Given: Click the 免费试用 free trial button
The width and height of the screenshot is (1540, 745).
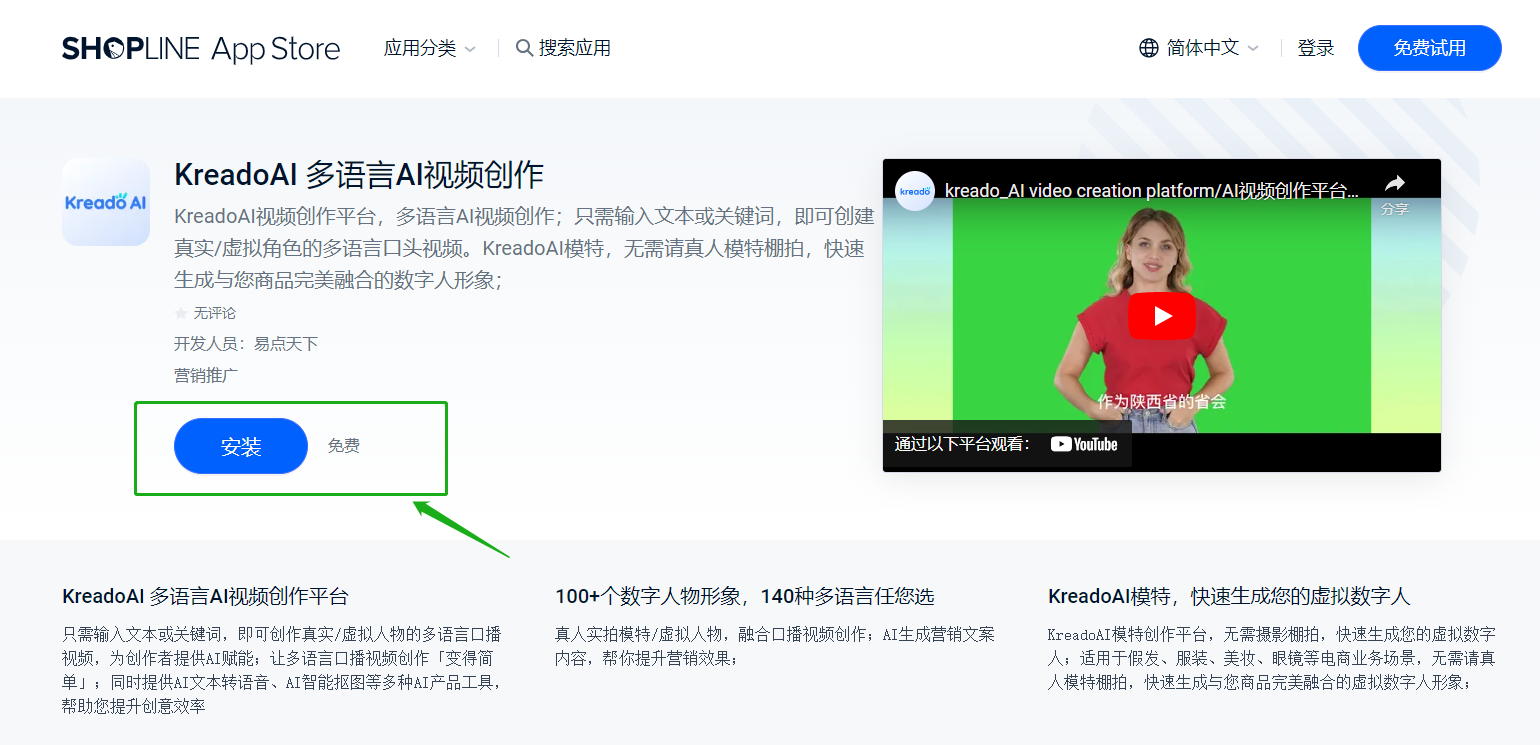Looking at the screenshot, I should (1429, 47).
